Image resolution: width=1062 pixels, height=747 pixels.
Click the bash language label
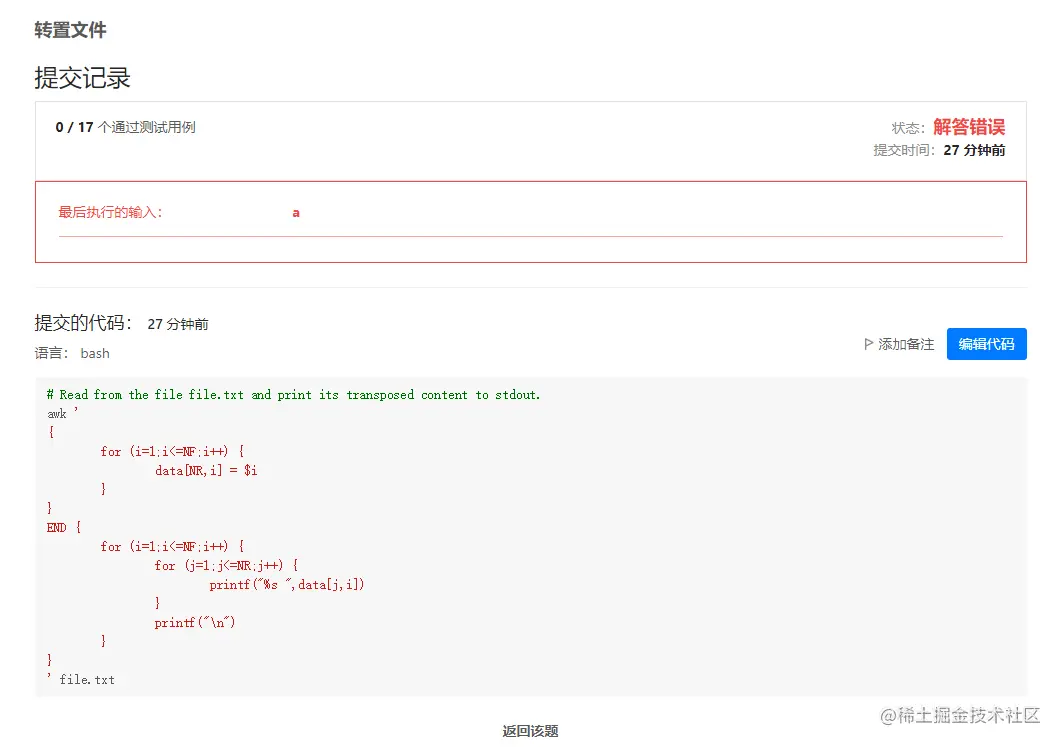coord(95,353)
